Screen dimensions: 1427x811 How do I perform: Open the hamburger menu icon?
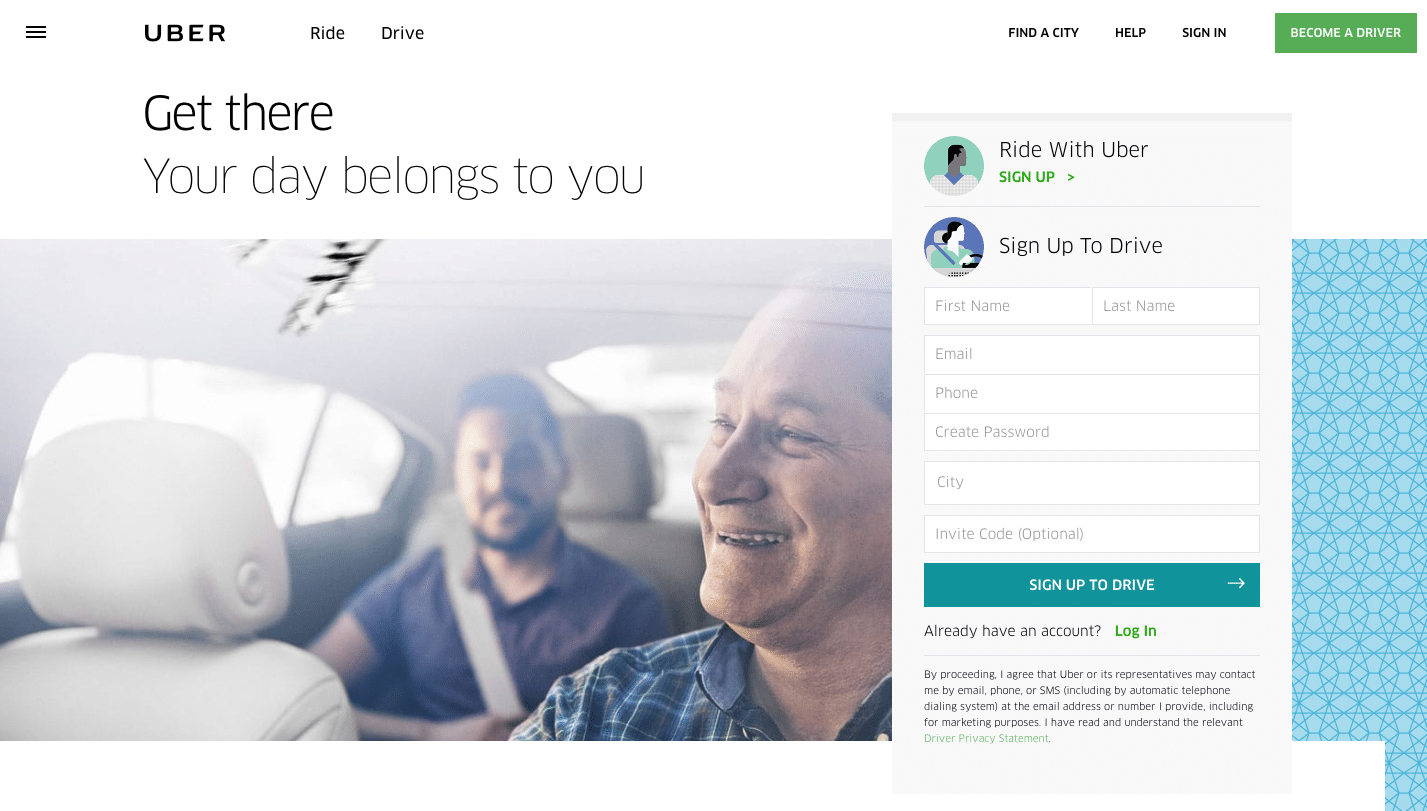point(36,32)
